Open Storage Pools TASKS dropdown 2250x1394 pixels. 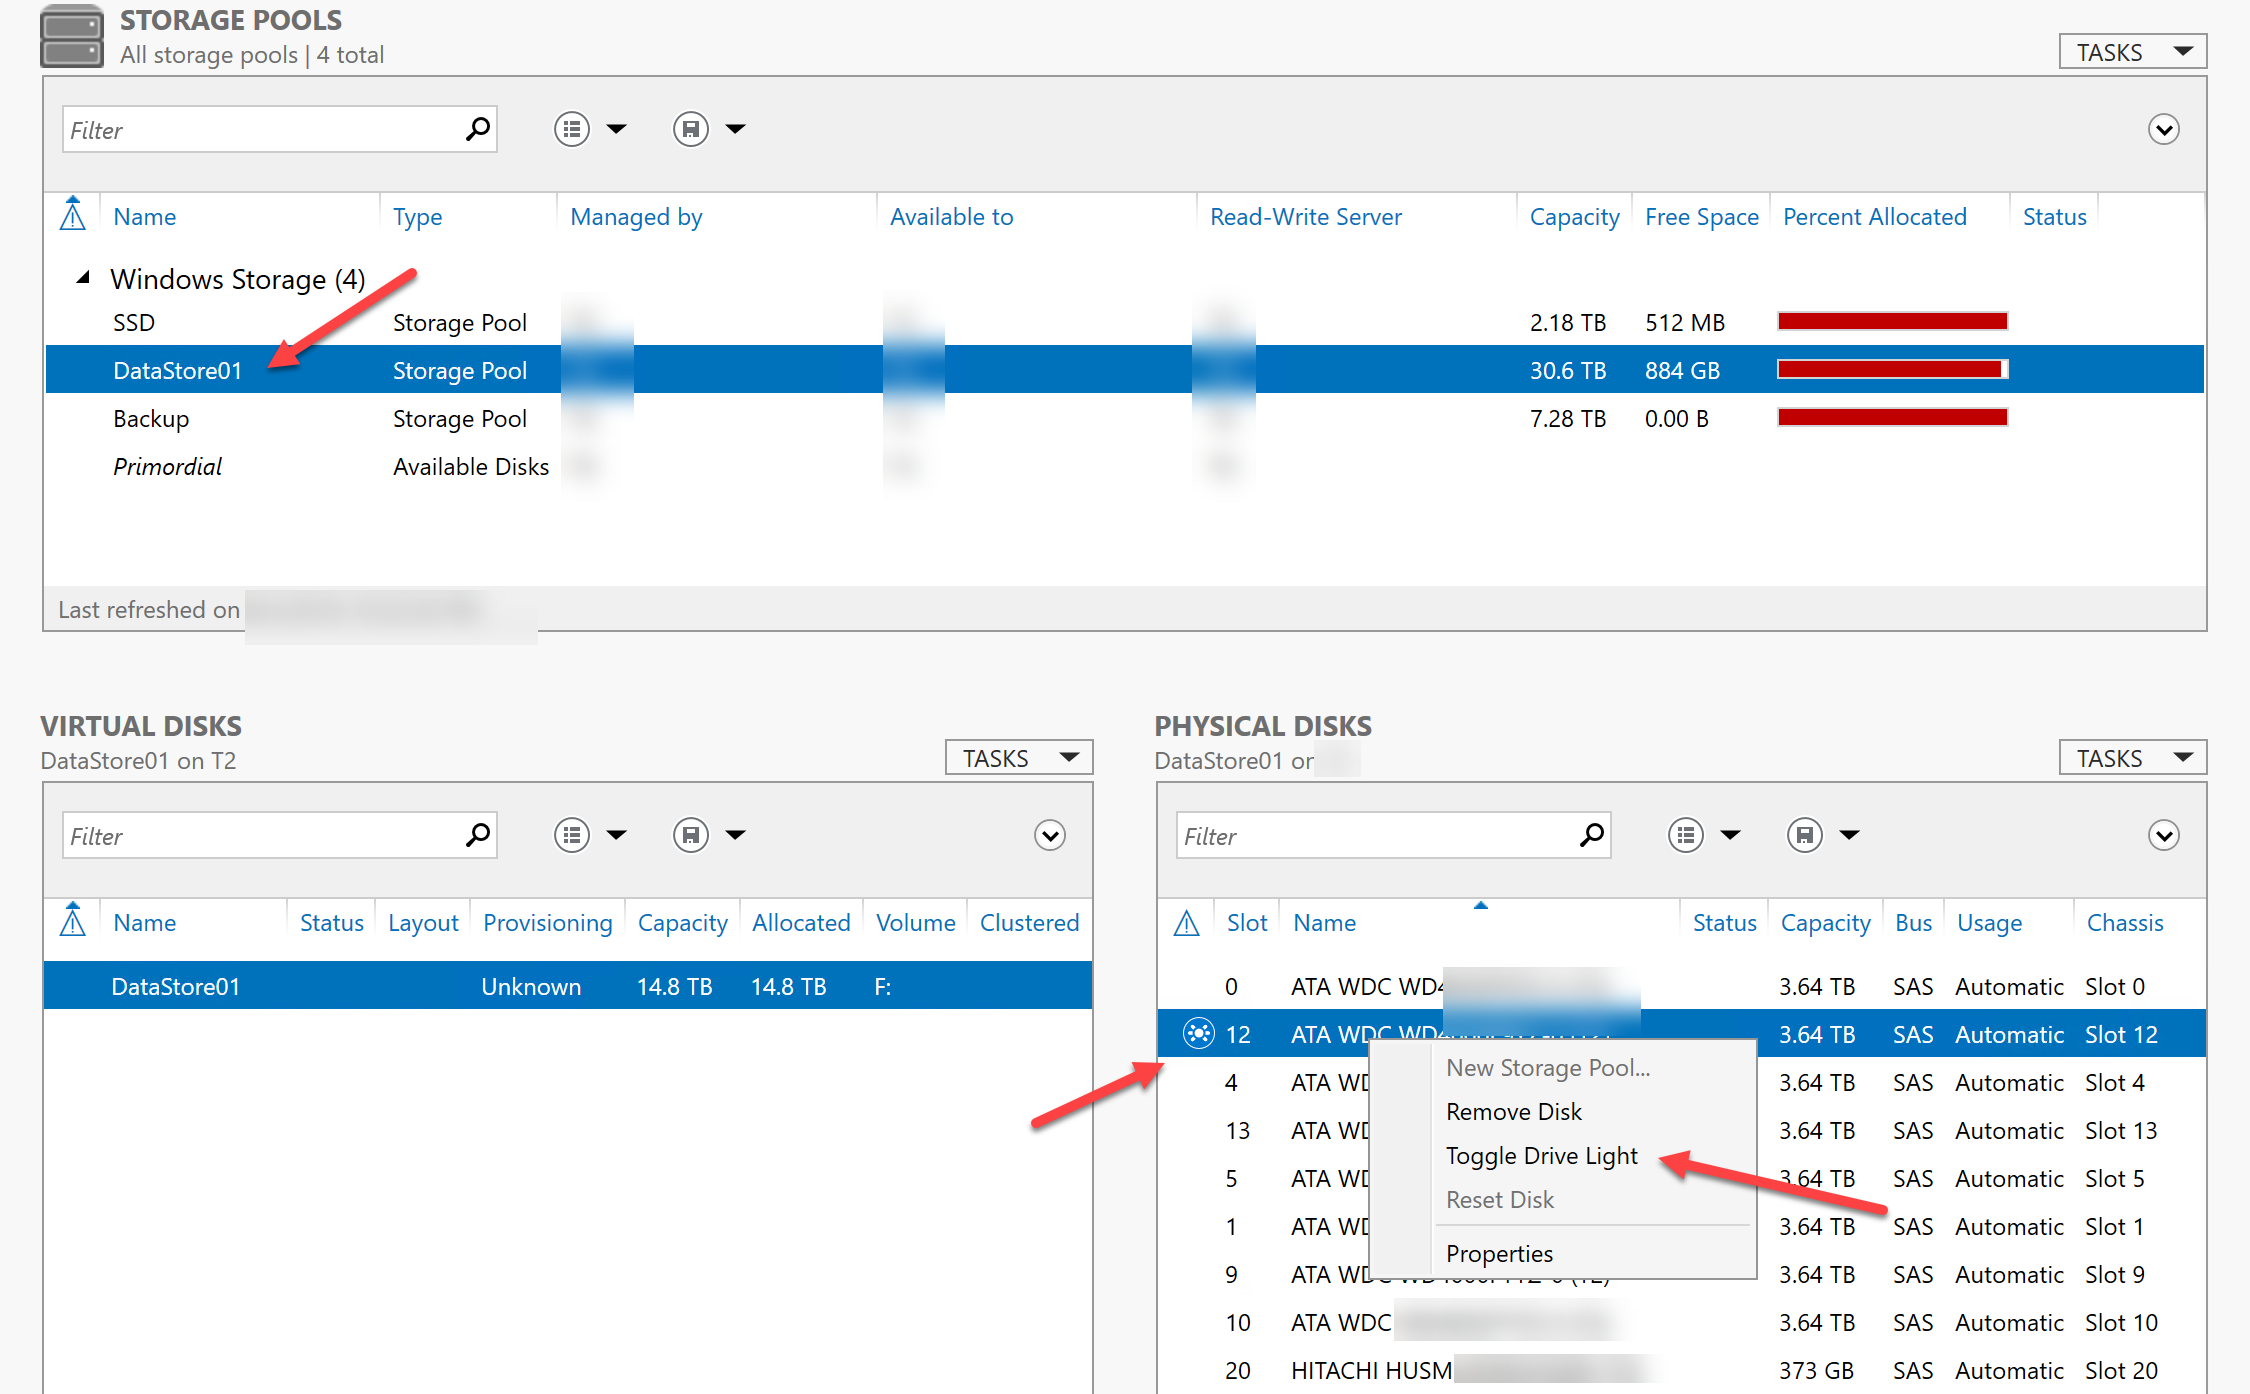(2132, 52)
